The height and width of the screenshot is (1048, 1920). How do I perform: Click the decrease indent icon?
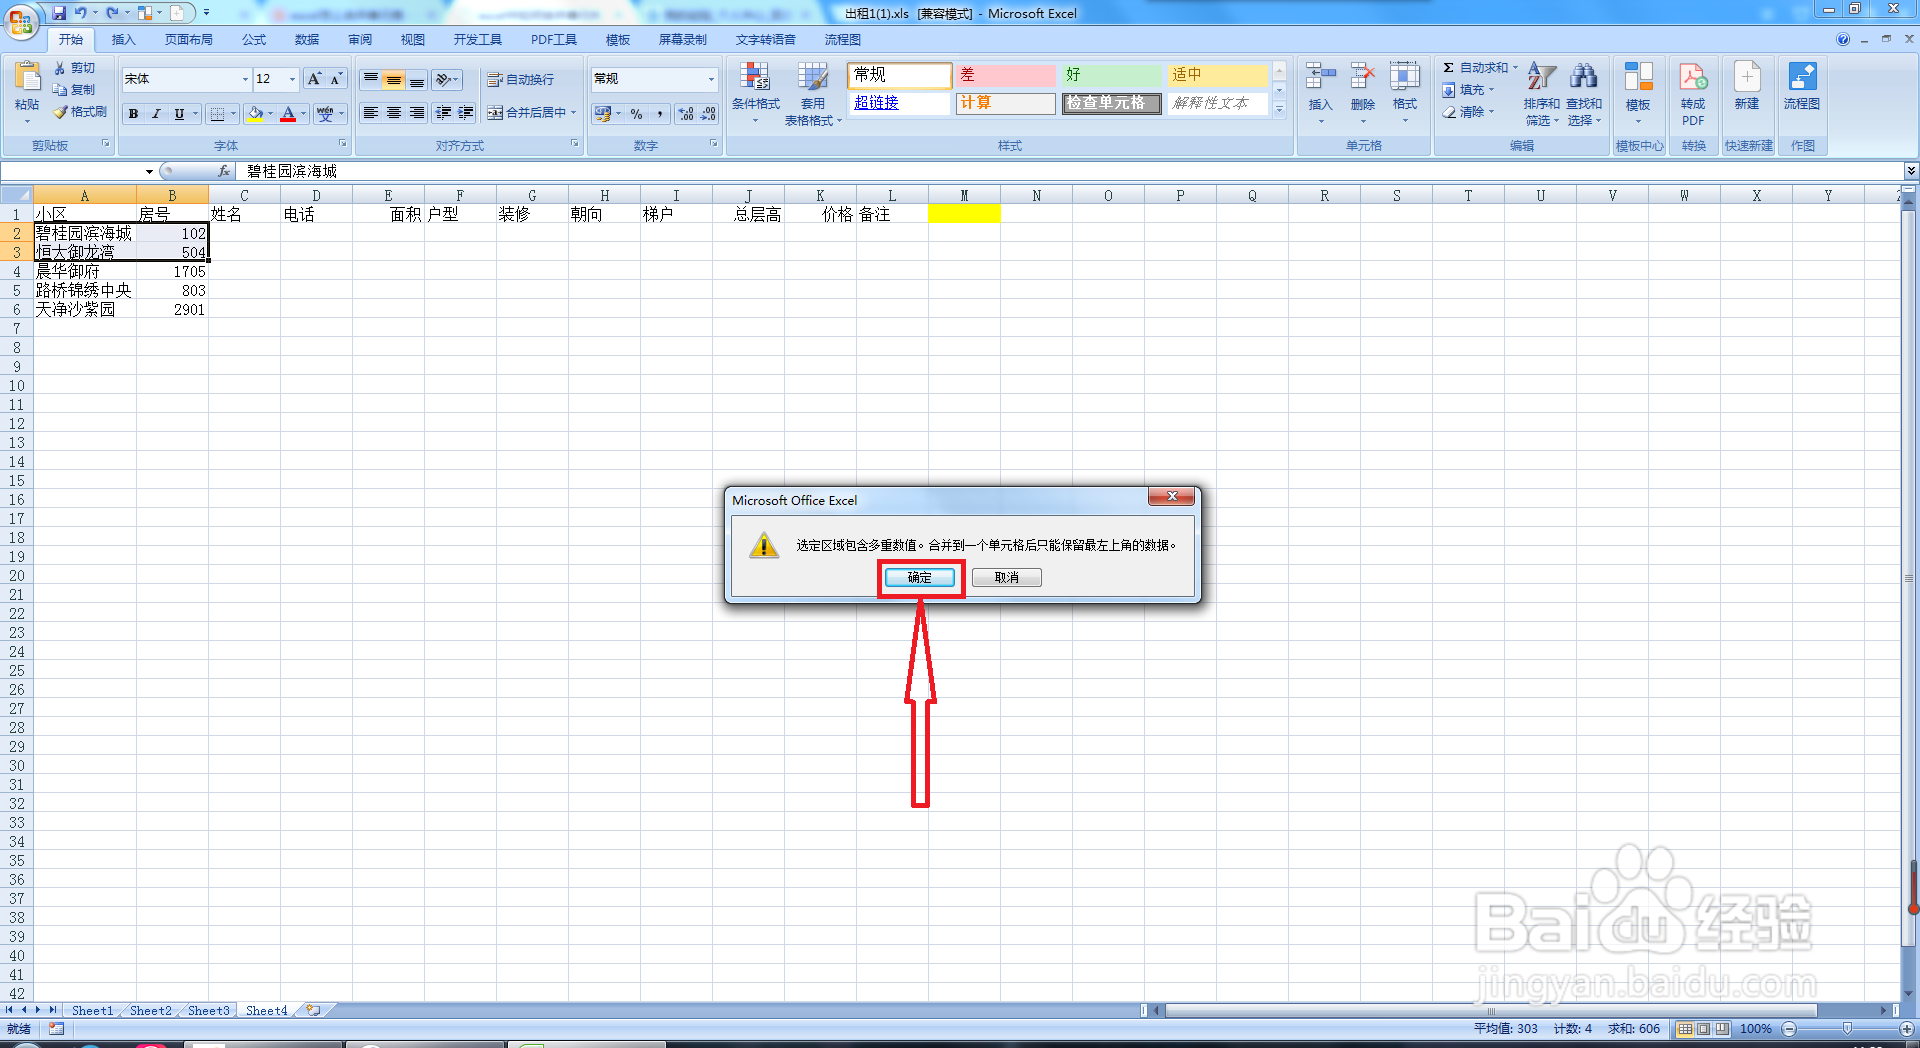(443, 113)
